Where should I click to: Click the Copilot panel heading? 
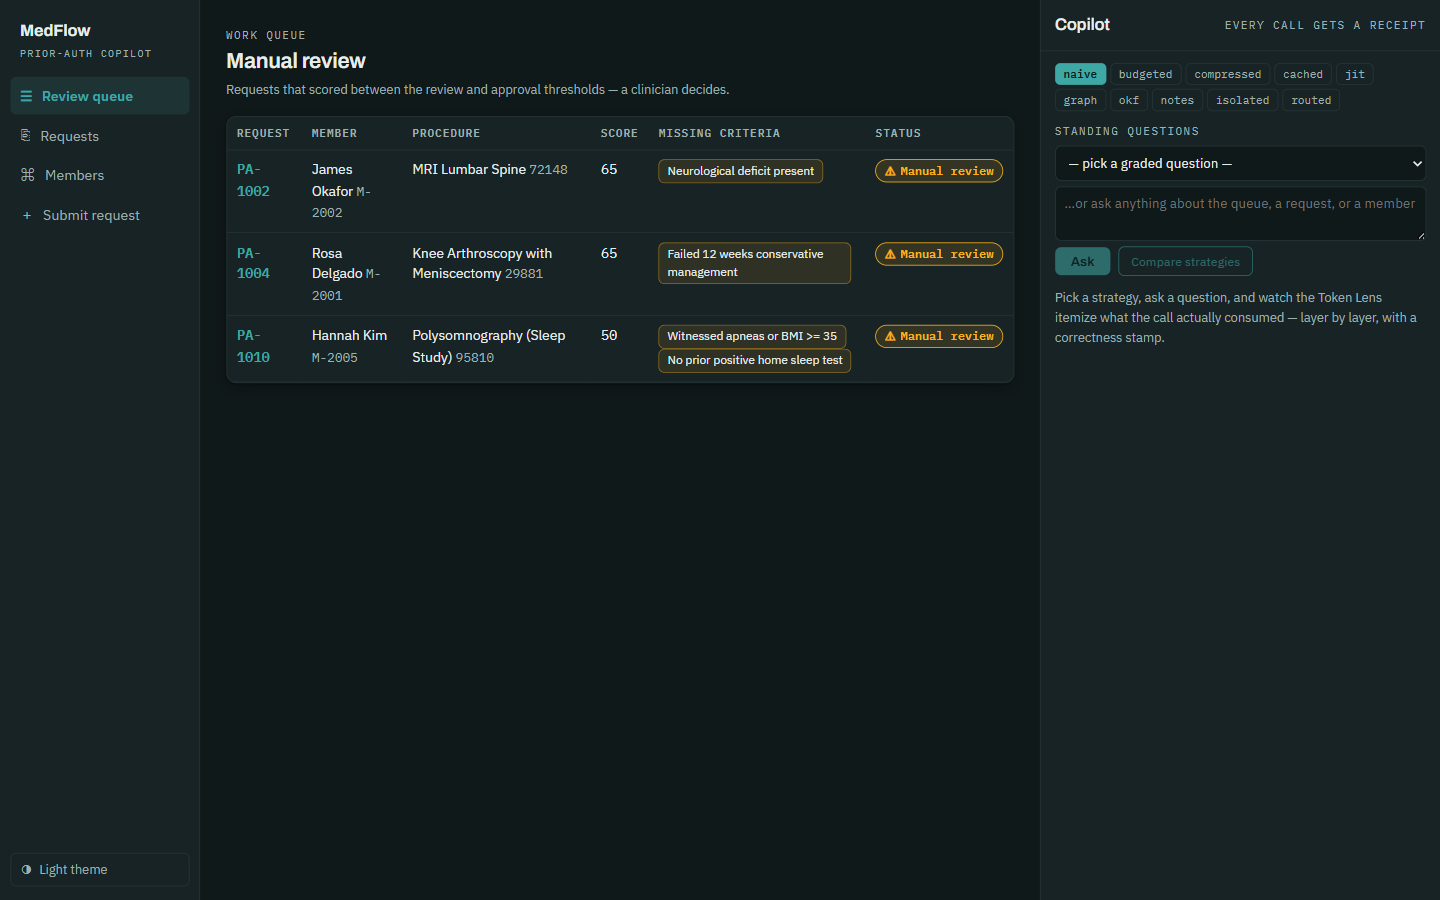point(1082,24)
